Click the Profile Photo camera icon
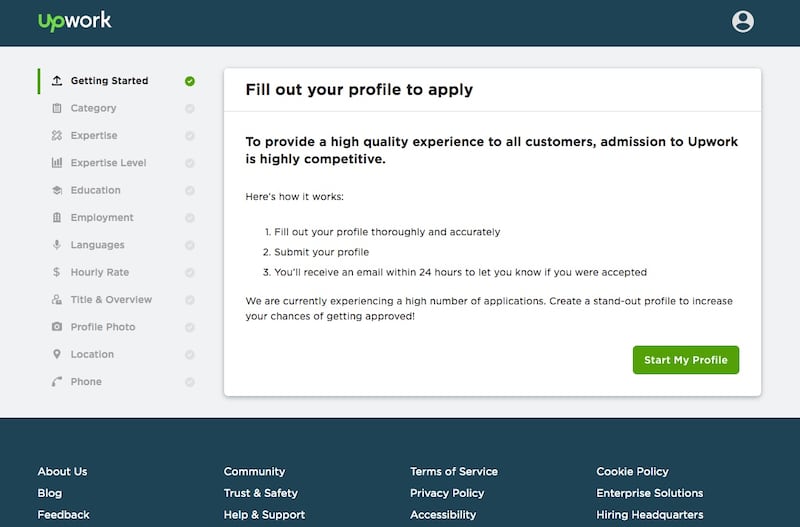800x527 pixels. (57, 327)
